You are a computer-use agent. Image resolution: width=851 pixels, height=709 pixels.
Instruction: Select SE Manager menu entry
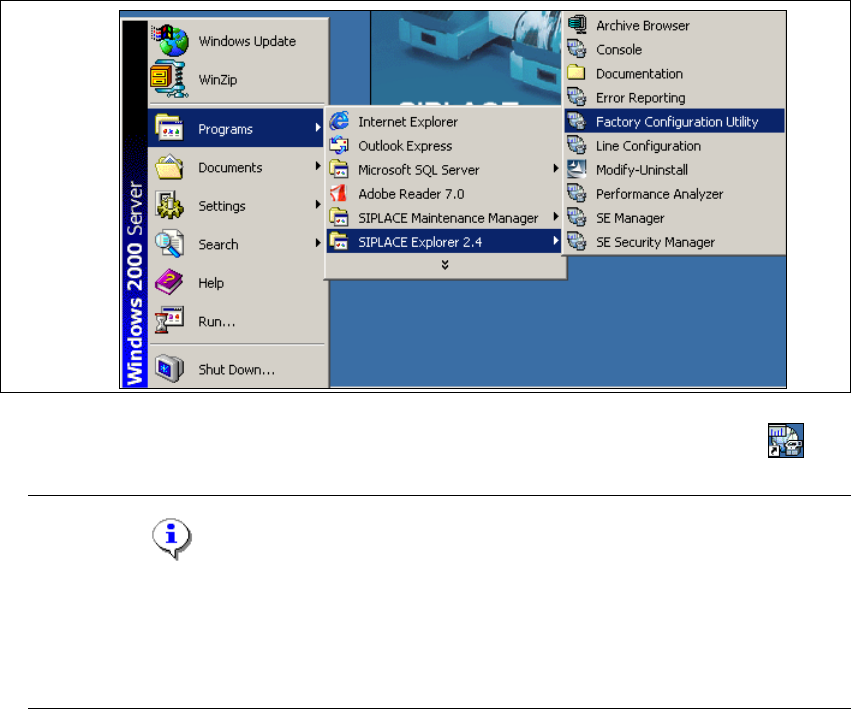[x=675, y=218]
